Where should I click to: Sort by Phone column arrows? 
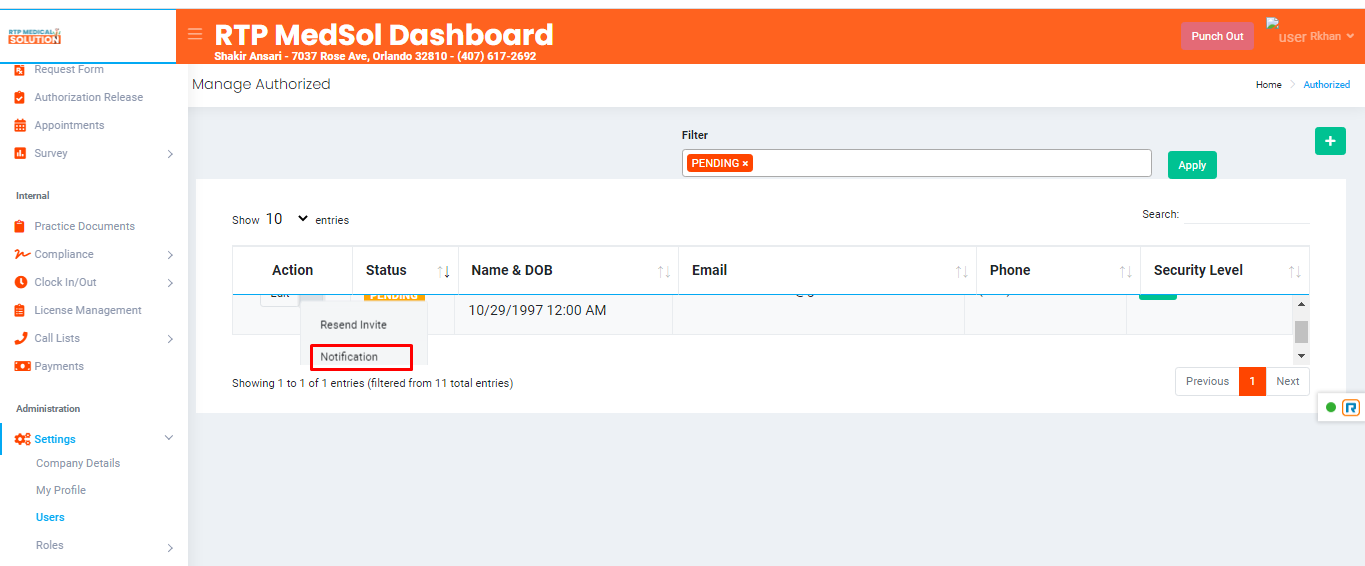[1126, 271]
